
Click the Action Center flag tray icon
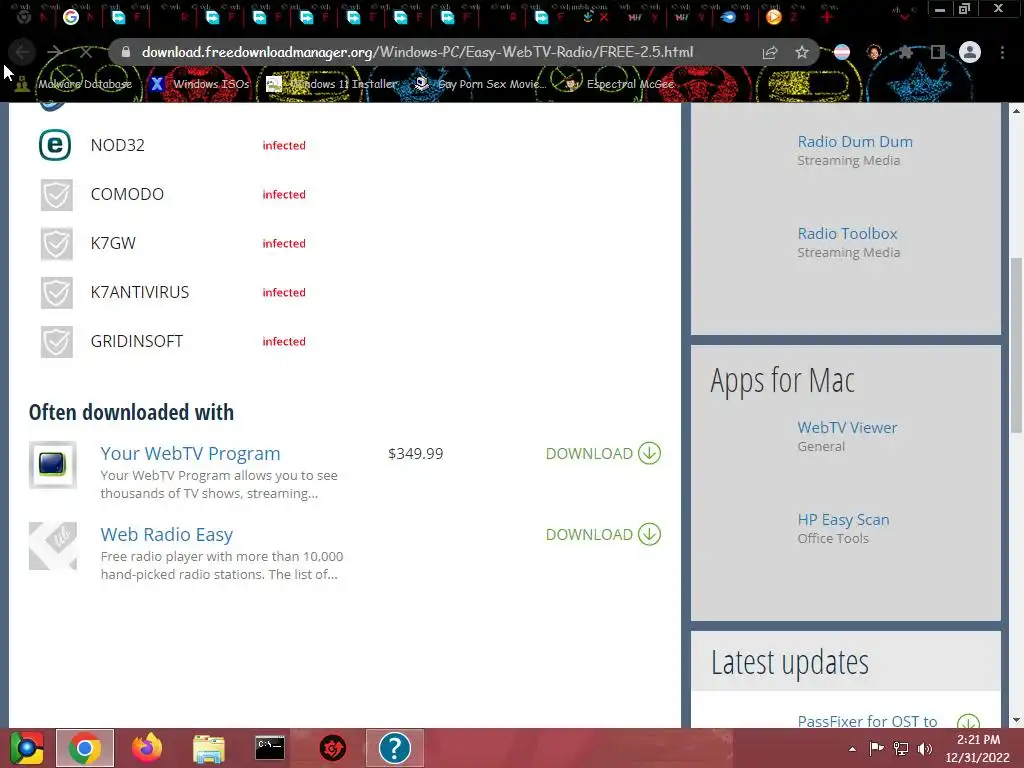tap(876, 749)
